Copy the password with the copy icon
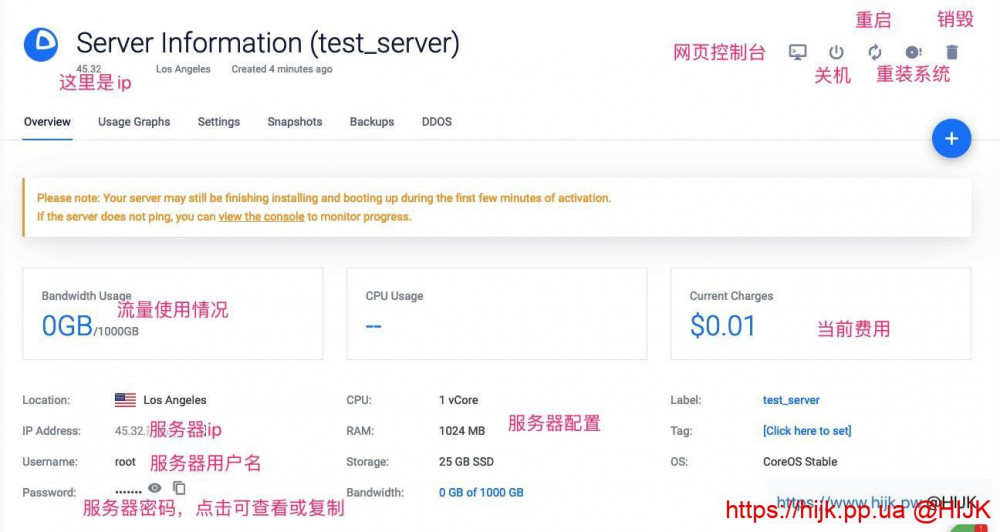The width and height of the screenshot is (1000, 532). click(180, 488)
